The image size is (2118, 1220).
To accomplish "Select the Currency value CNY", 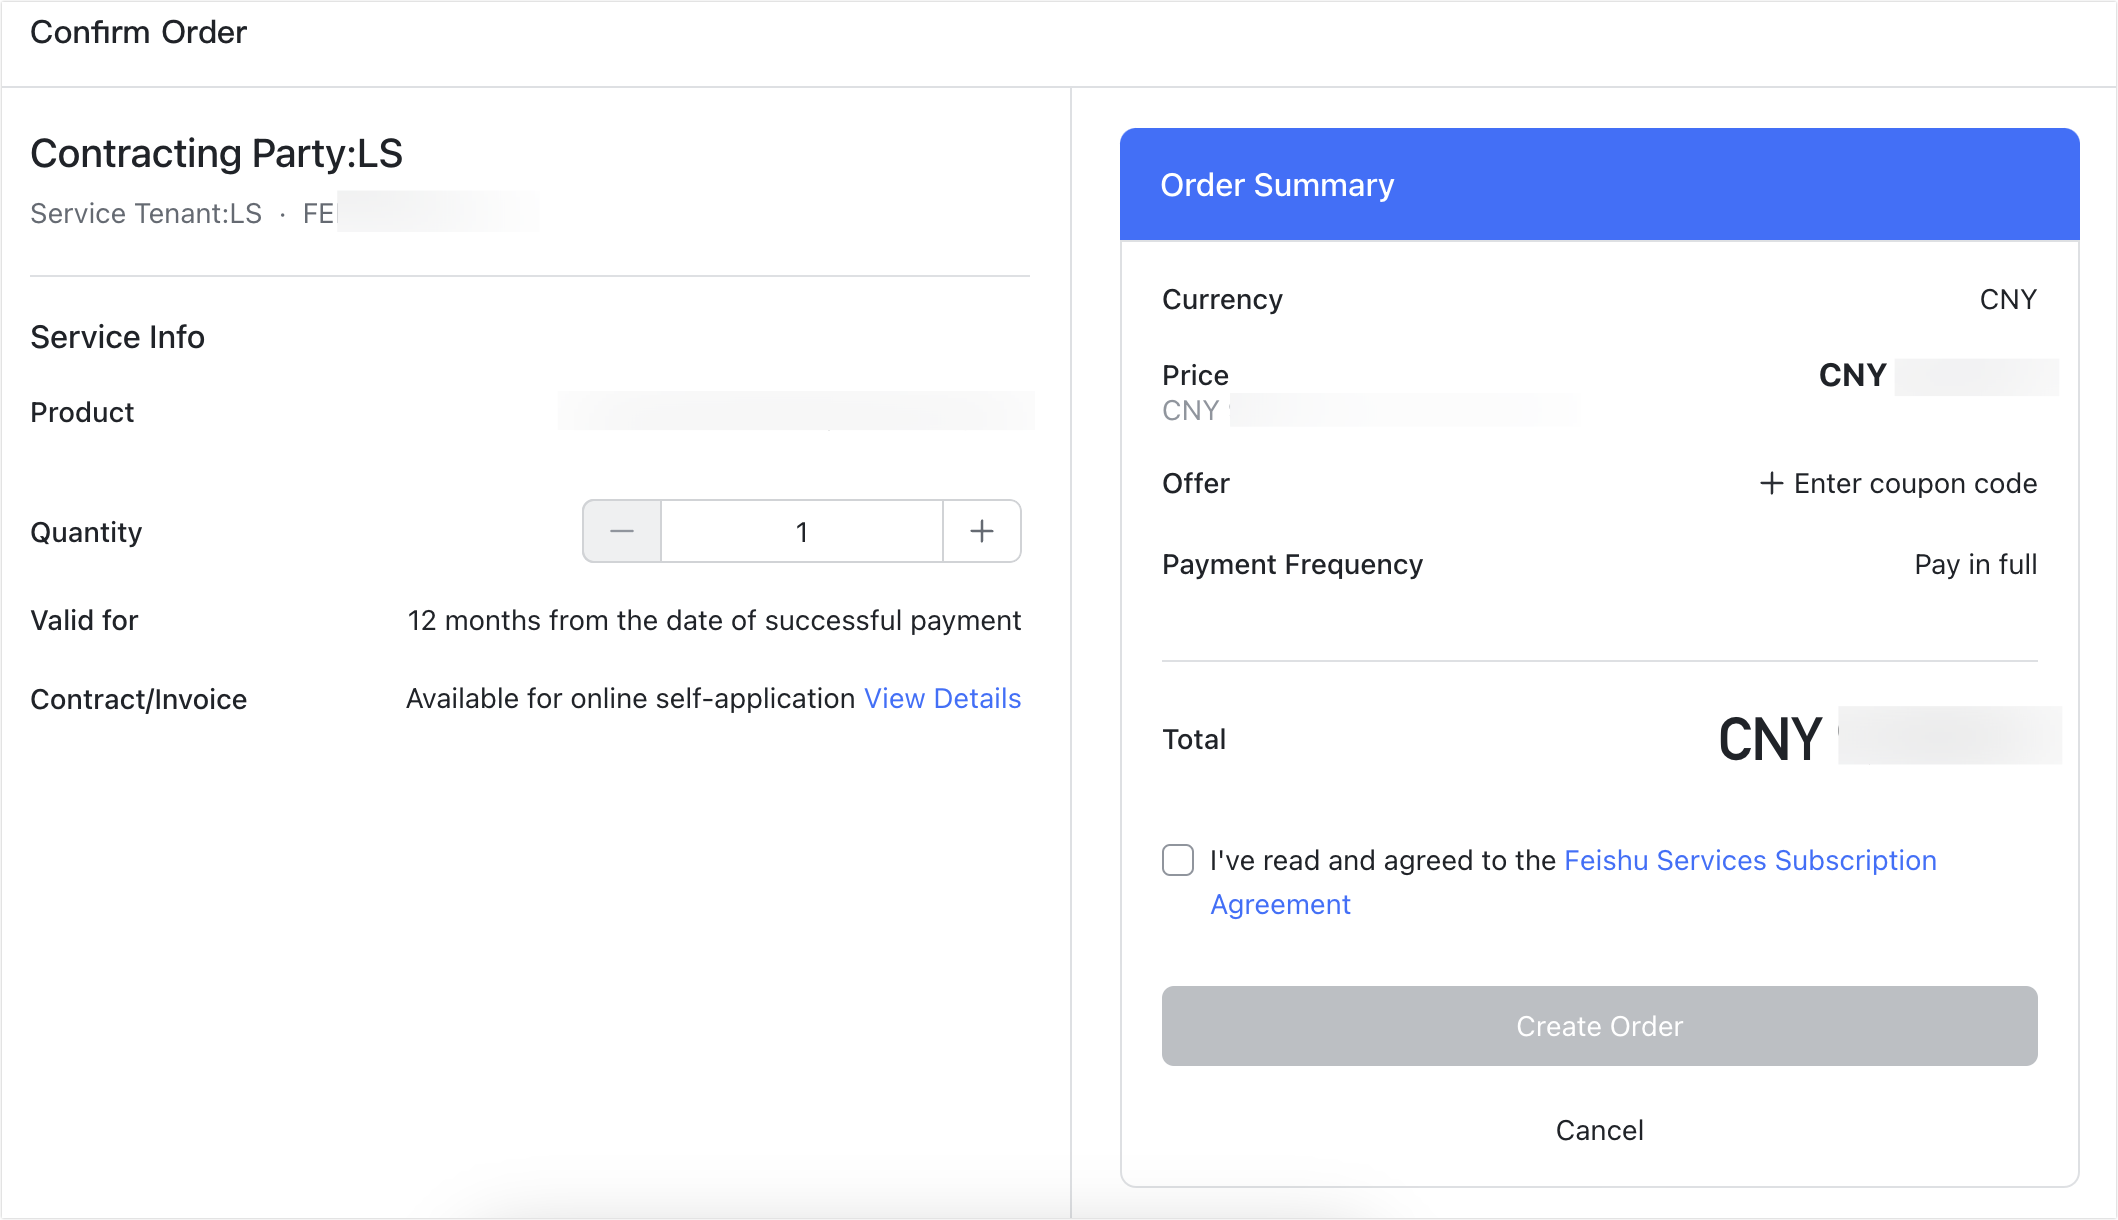I will point(2007,299).
